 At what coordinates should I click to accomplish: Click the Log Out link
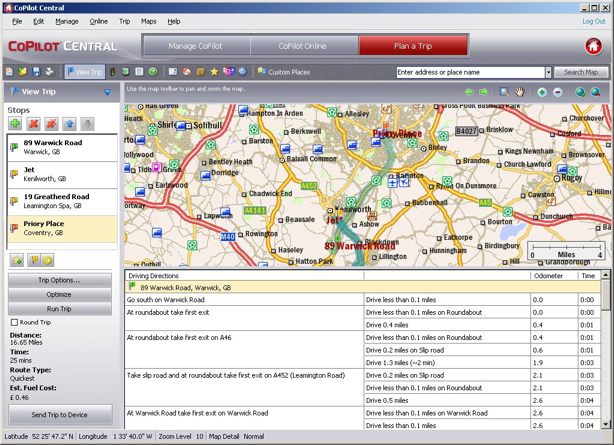594,21
